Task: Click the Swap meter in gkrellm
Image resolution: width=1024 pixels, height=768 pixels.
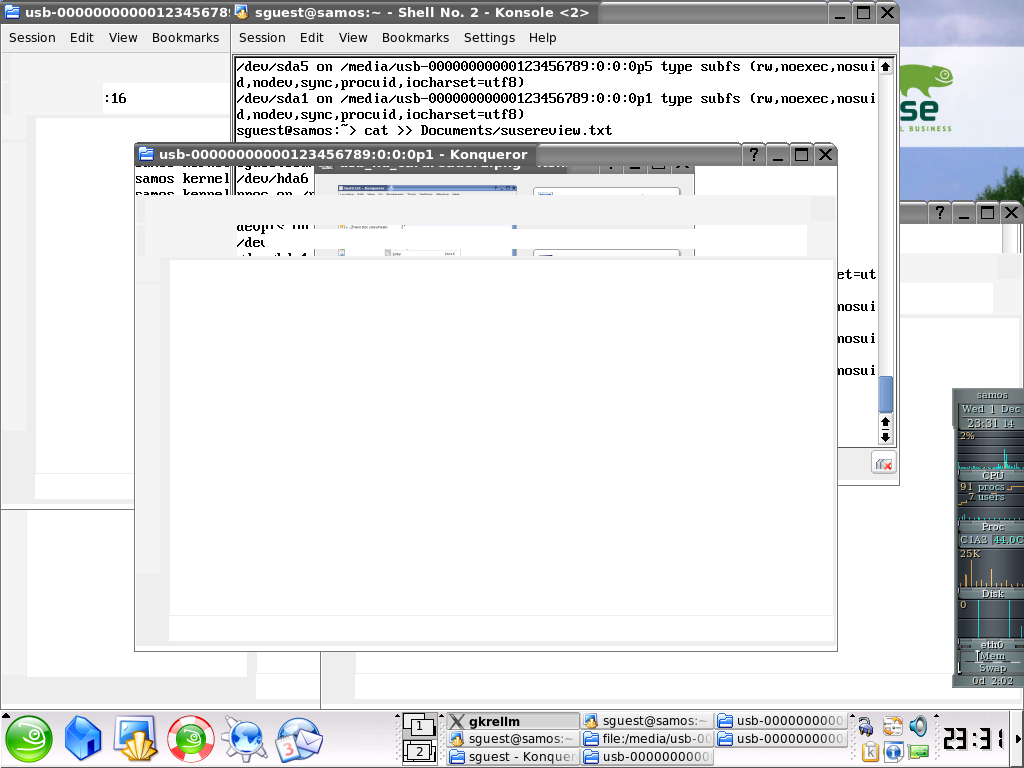Action: (x=991, y=668)
